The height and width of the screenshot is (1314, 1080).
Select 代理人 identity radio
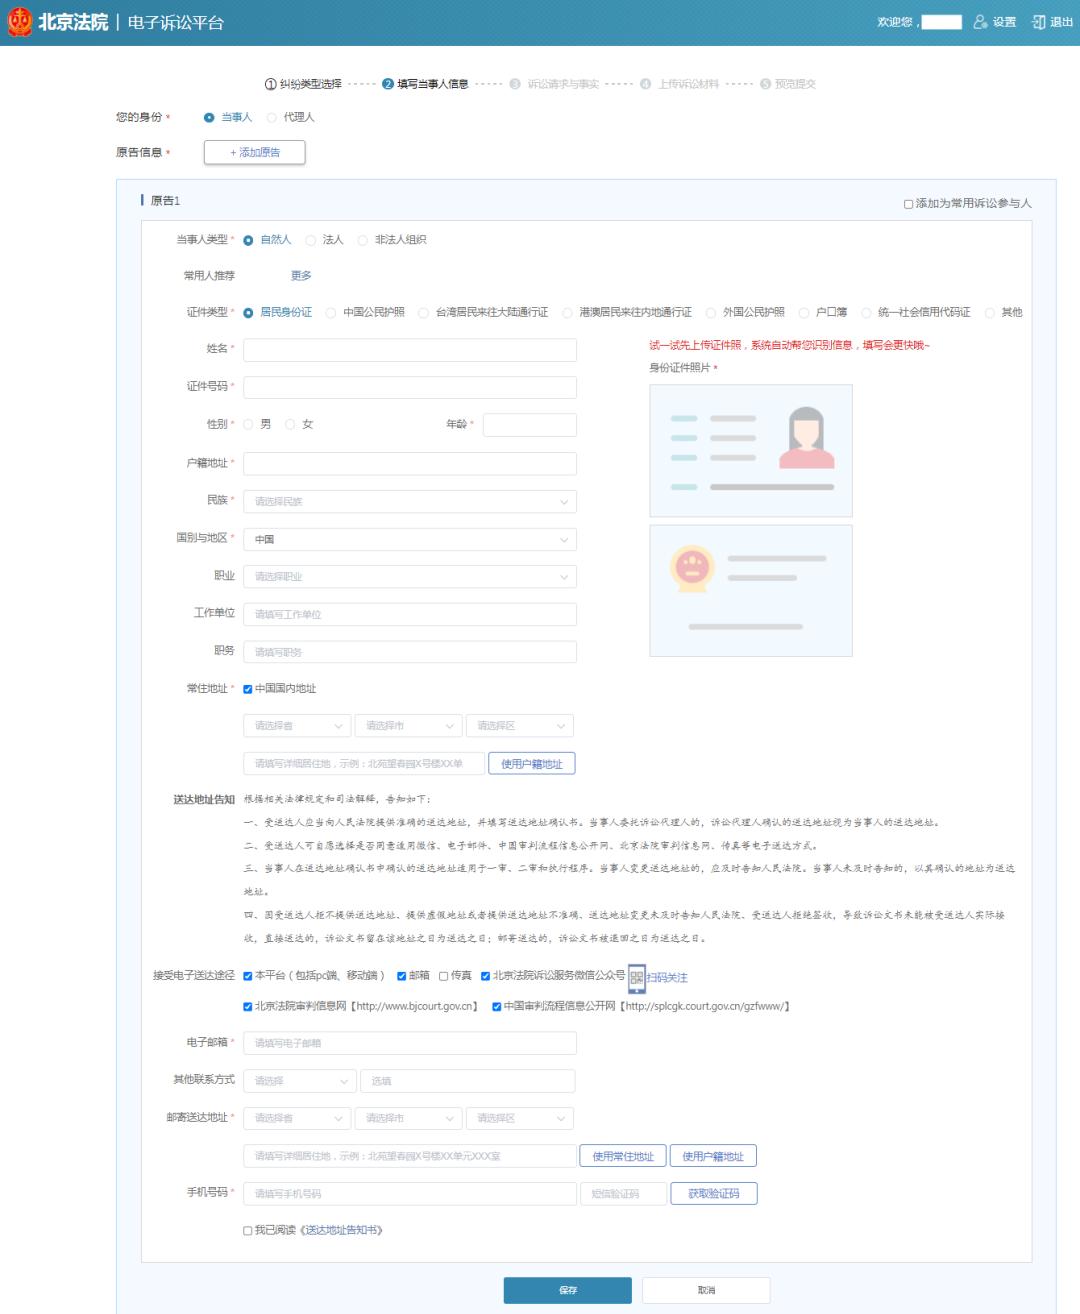[x=271, y=117]
